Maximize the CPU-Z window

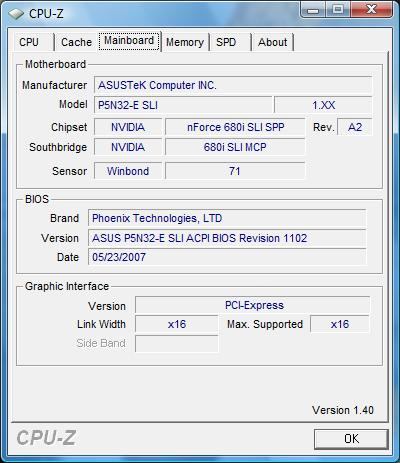tap(338, 10)
